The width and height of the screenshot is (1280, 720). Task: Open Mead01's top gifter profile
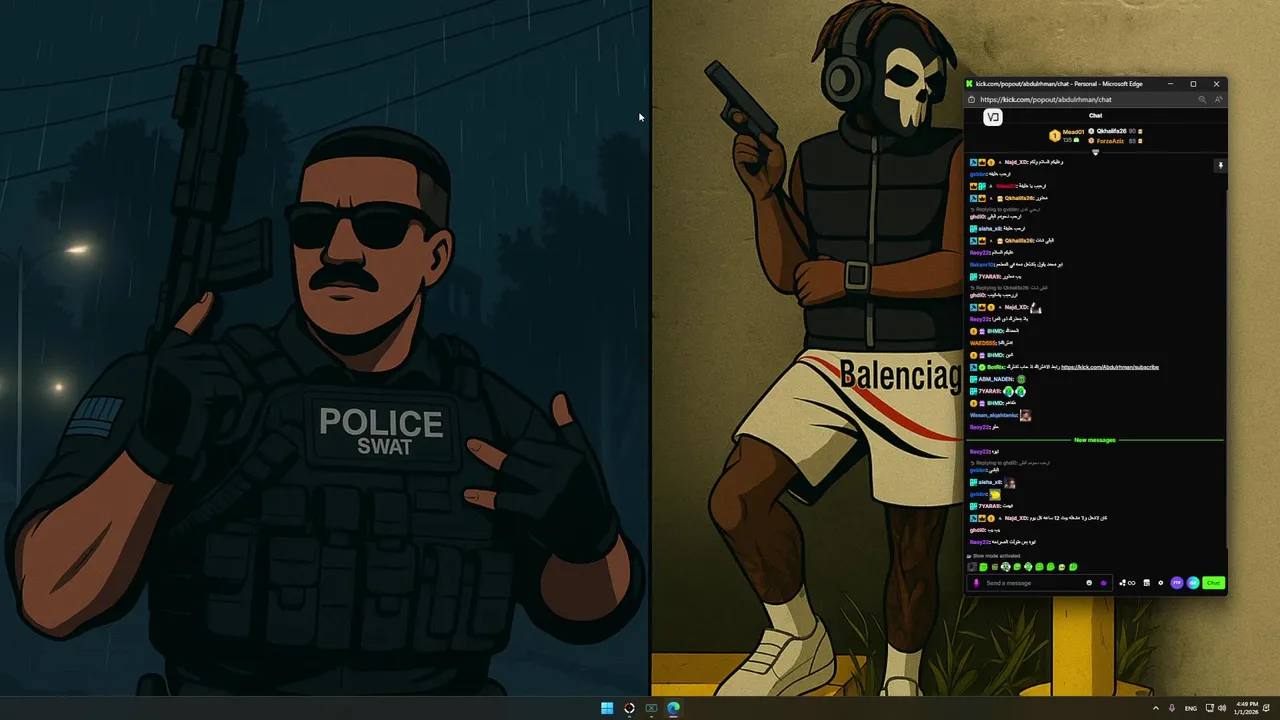(x=1074, y=132)
